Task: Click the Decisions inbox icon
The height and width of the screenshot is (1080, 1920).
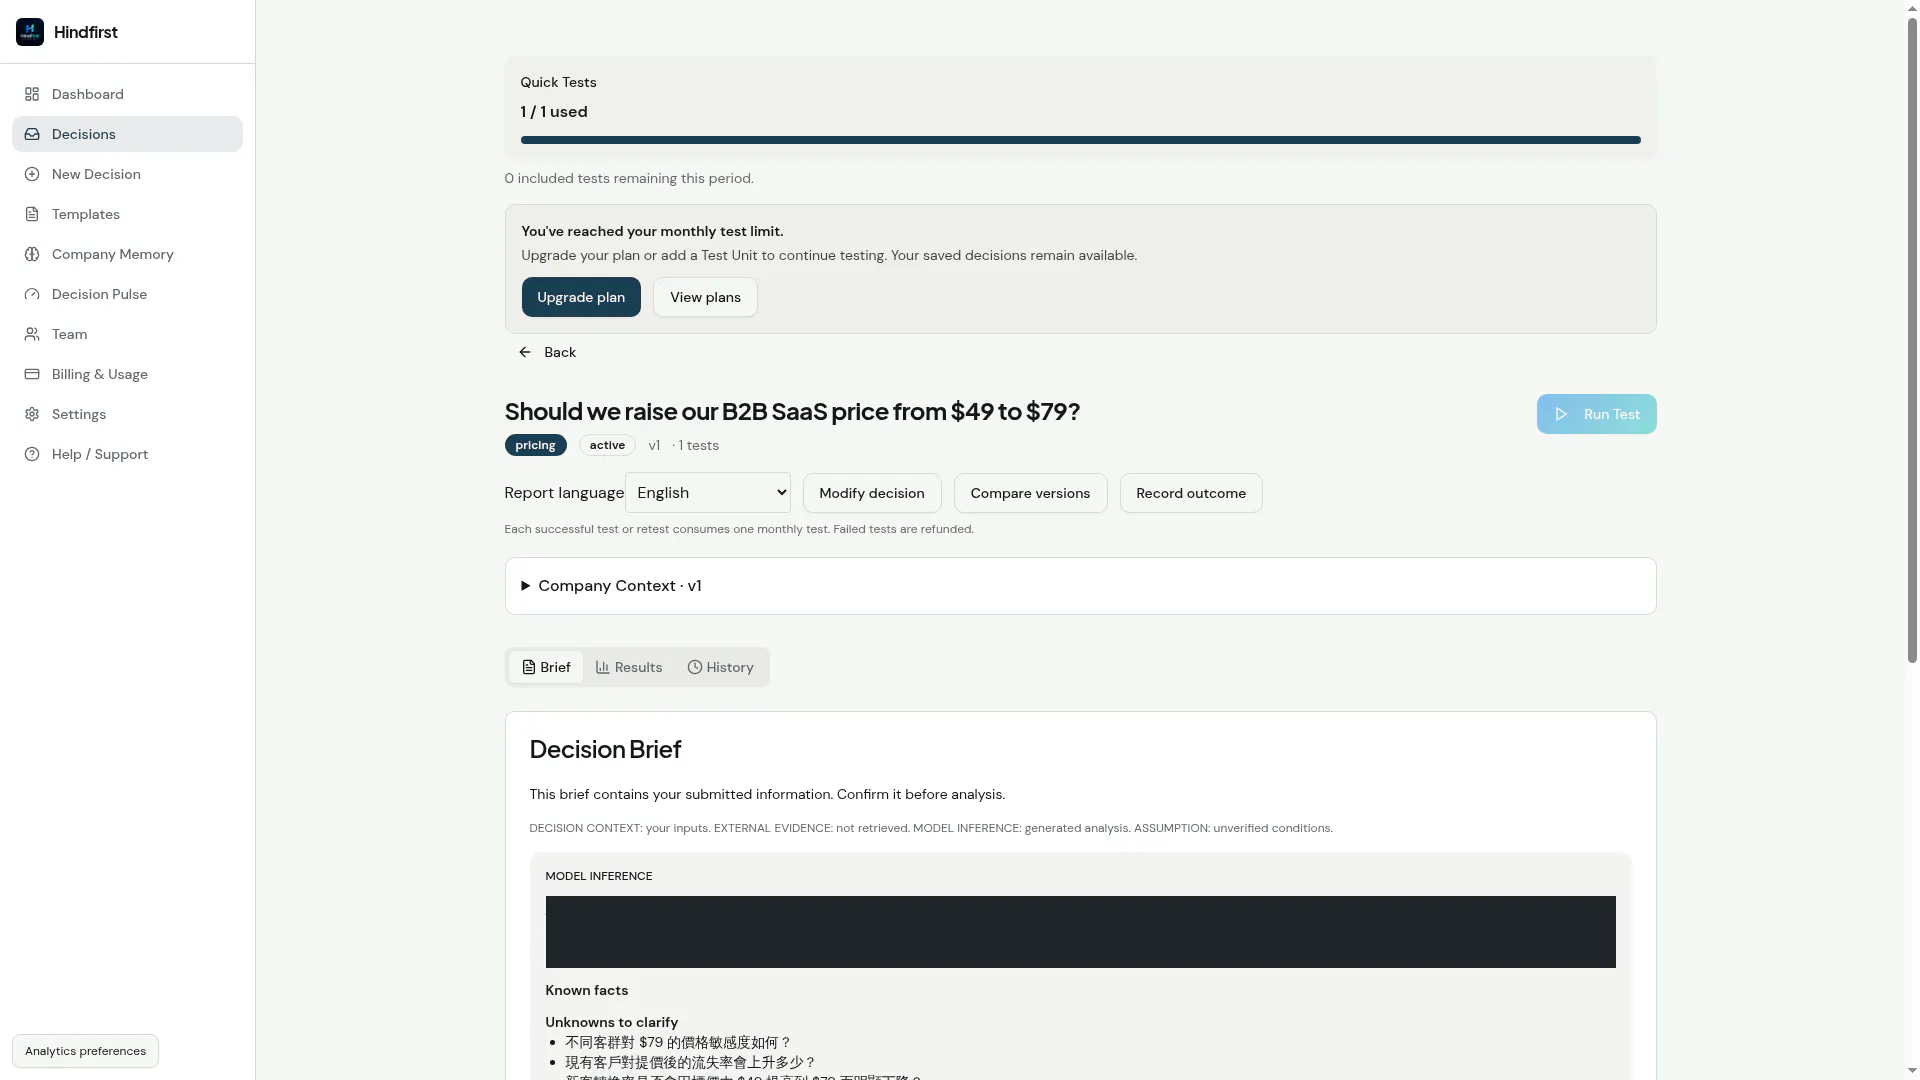Action: pyautogui.click(x=32, y=134)
